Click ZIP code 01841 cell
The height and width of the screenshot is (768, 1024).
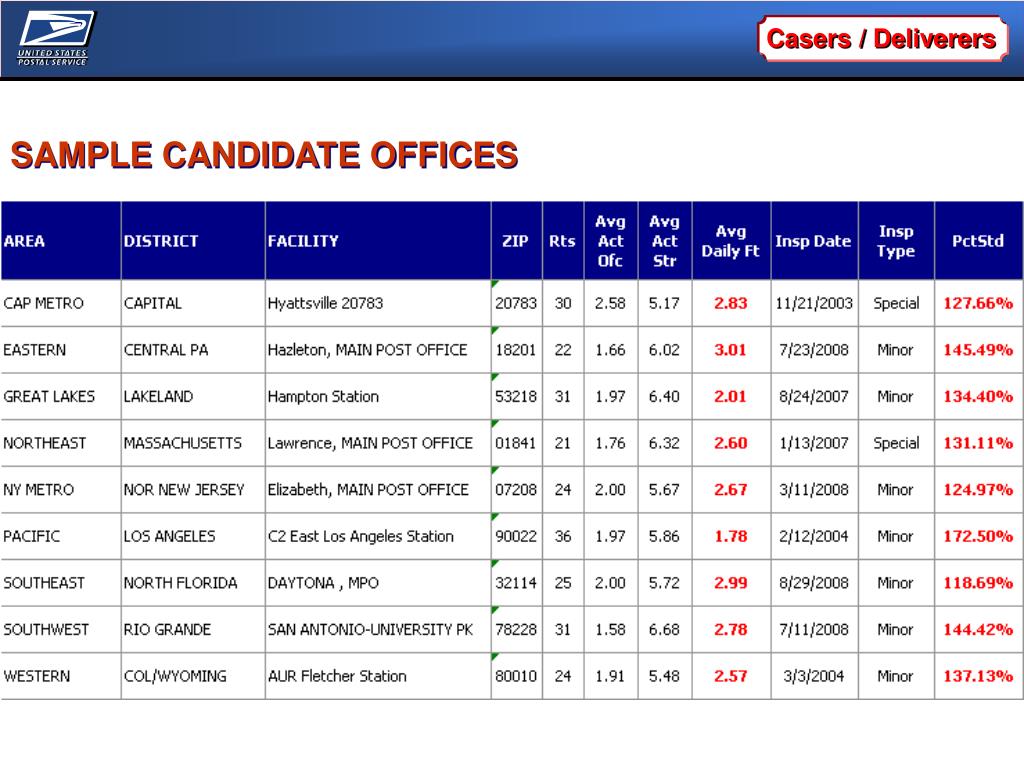(516, 443)
